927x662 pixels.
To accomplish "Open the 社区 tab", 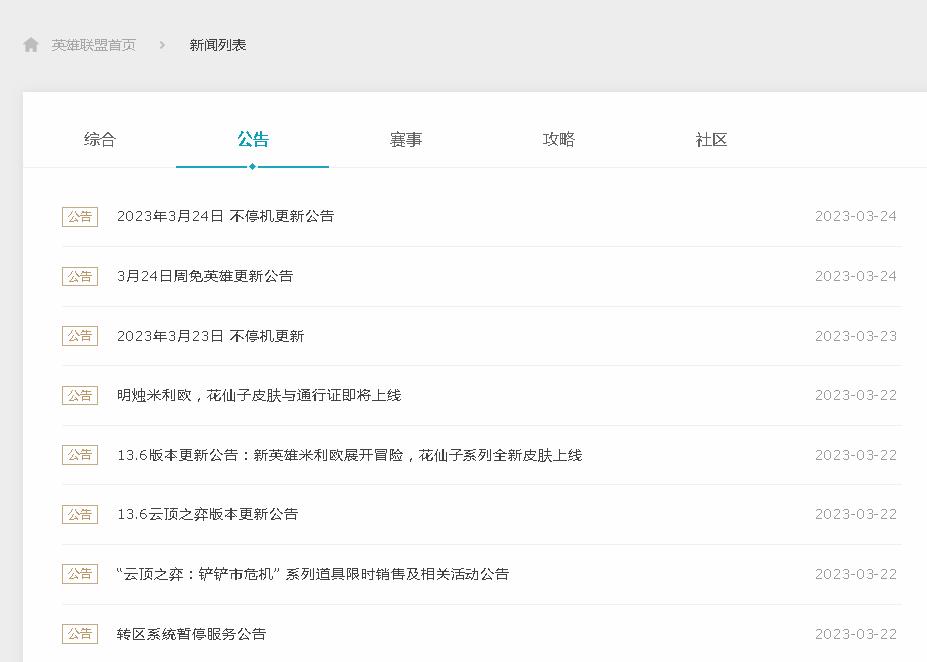I will [711, 139].
